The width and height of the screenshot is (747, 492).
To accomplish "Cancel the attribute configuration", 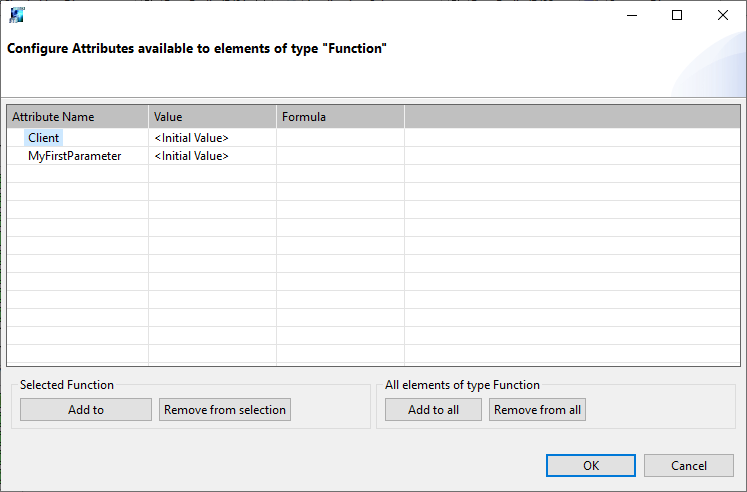I will point(689,465).
